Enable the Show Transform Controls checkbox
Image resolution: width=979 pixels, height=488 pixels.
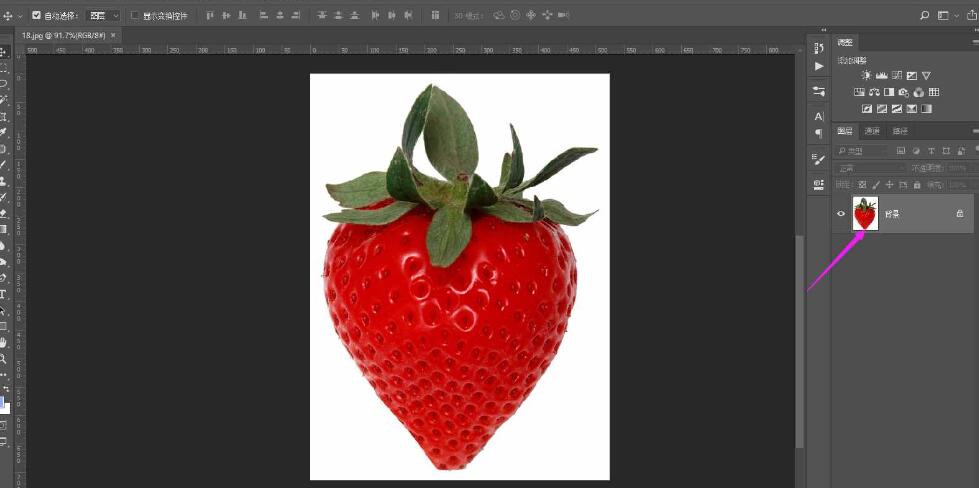point(135,15)
